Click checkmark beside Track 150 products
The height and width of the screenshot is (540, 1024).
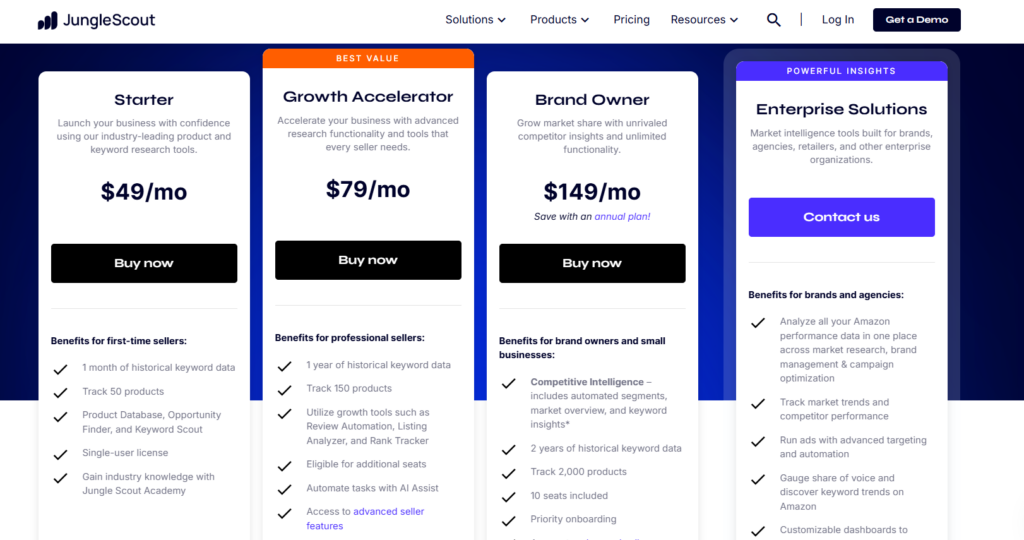point(285,389)
